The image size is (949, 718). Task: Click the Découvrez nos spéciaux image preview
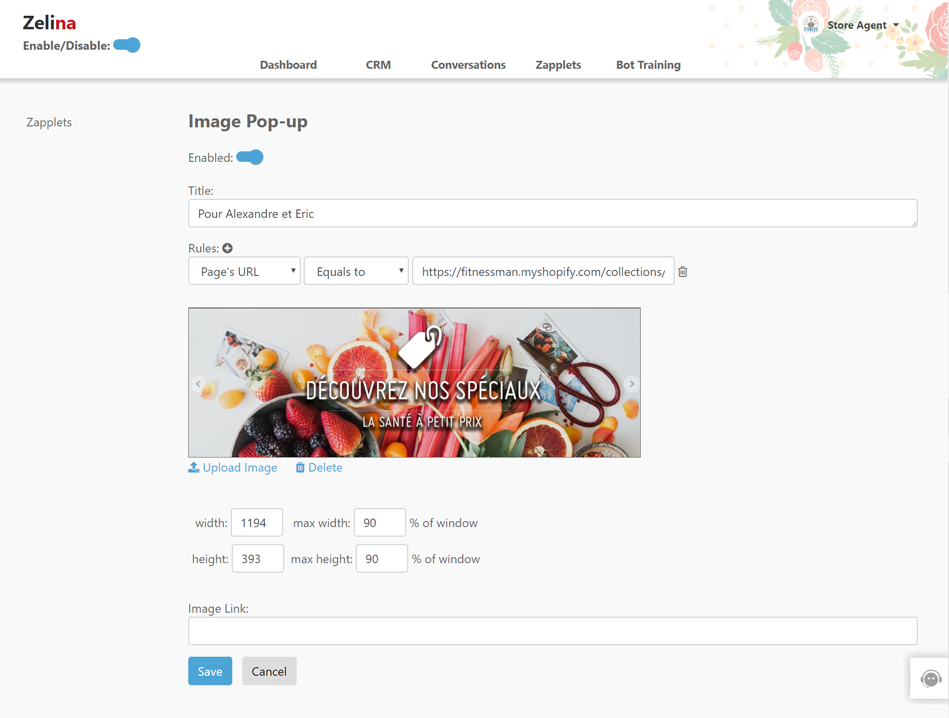415,383
